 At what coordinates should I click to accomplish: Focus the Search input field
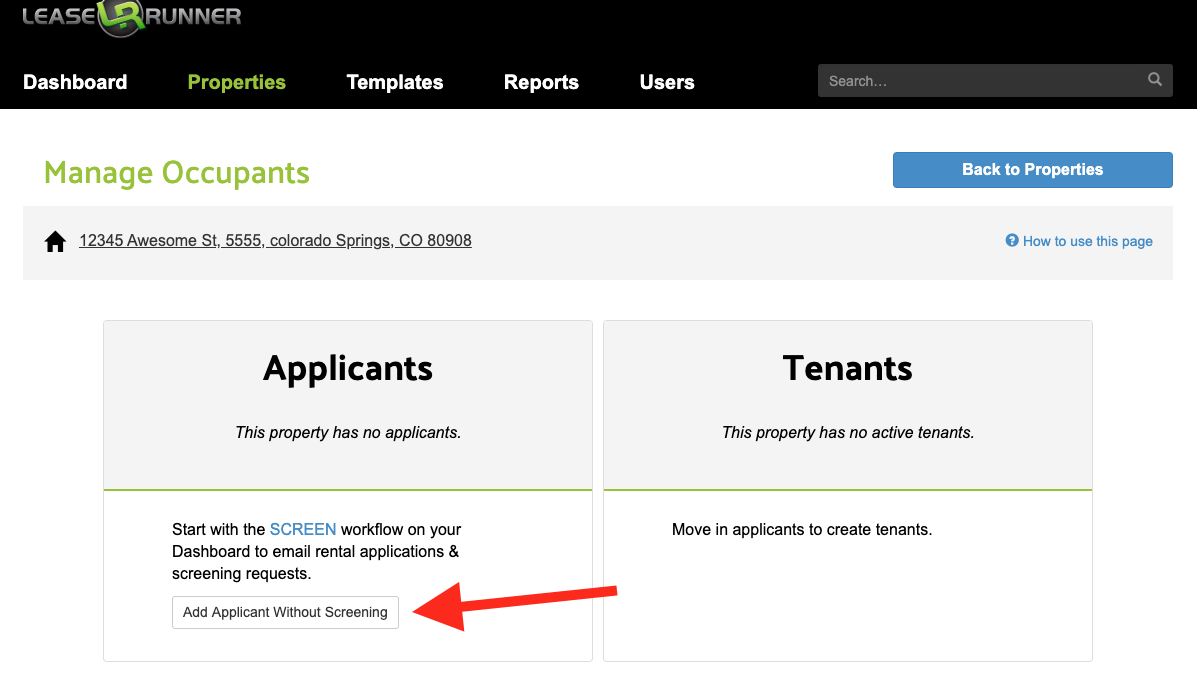pyautogui.click(x=980, y=81)
